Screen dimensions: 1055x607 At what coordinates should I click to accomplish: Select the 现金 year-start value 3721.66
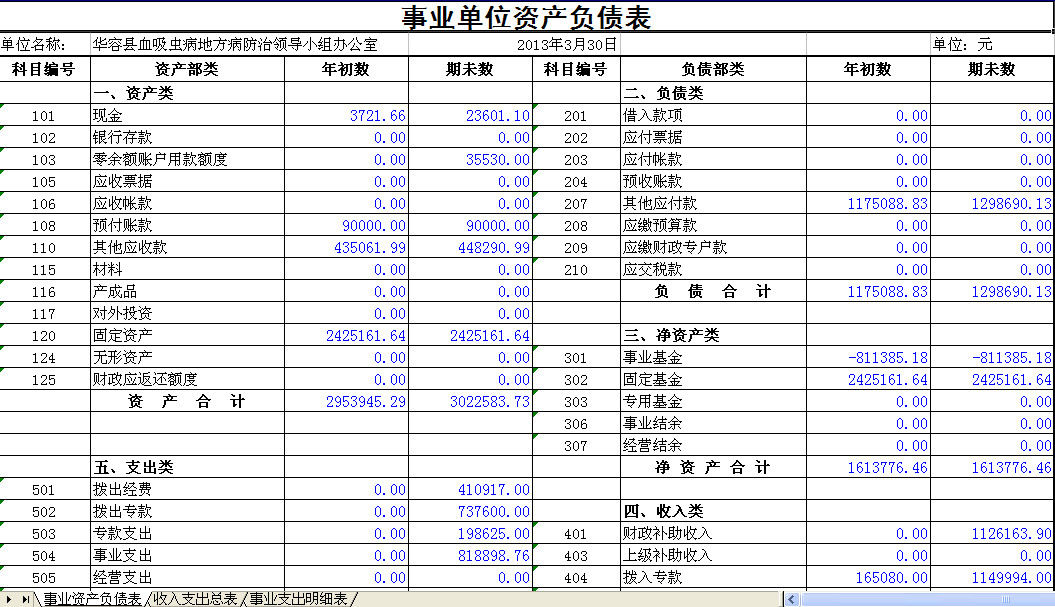[347, 116]
